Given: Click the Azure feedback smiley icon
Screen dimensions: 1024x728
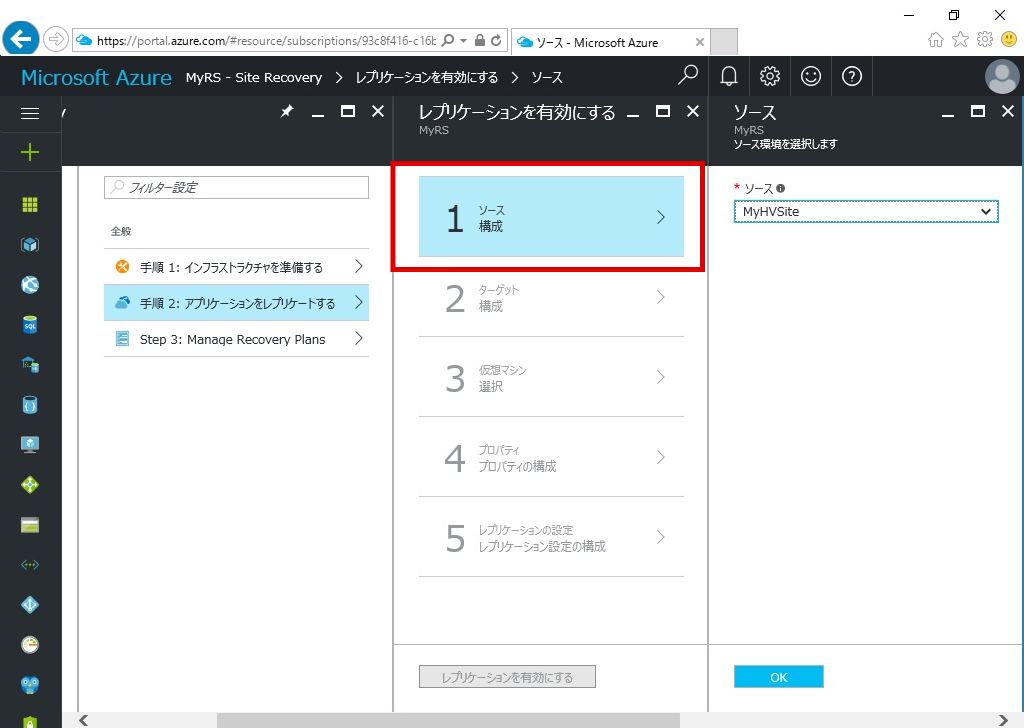Looking at the screenshot, I should click(x=810, y=76).
